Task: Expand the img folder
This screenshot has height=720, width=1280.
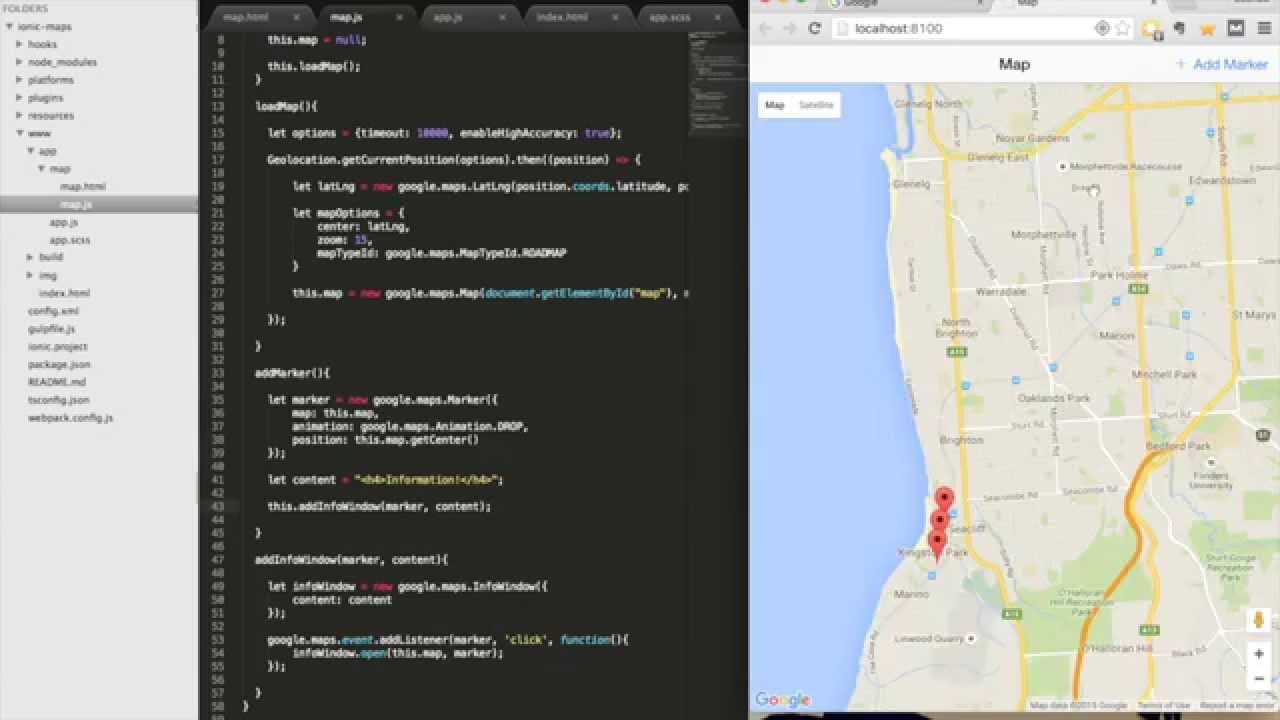Action: pos(30,275)
